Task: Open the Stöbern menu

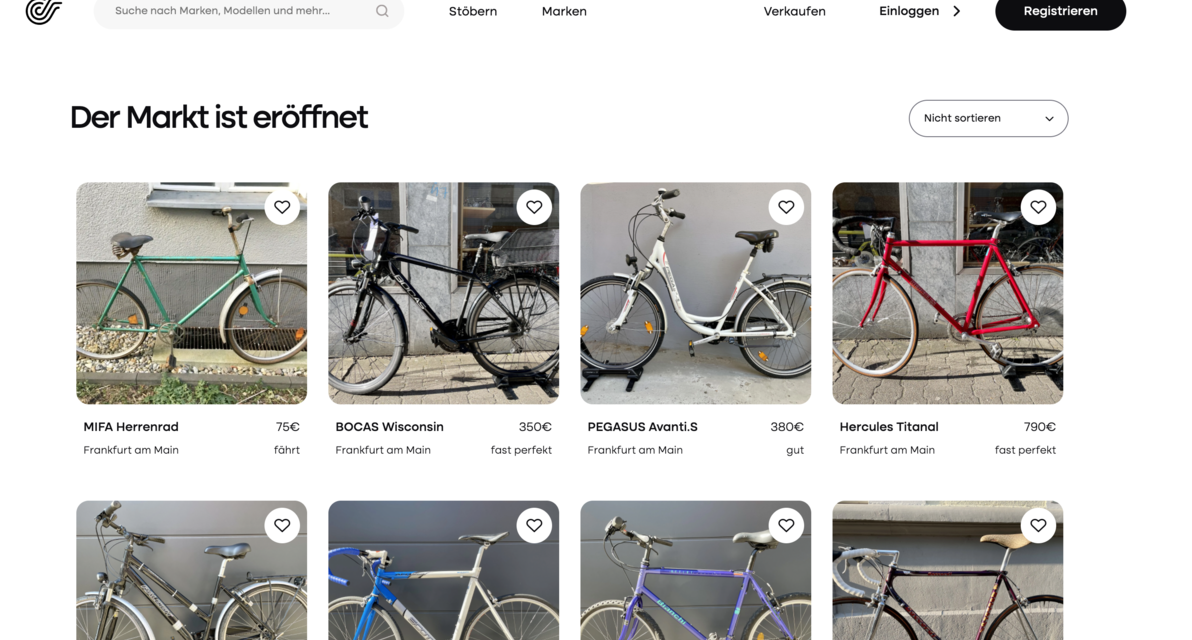Action: coord(473,12)
